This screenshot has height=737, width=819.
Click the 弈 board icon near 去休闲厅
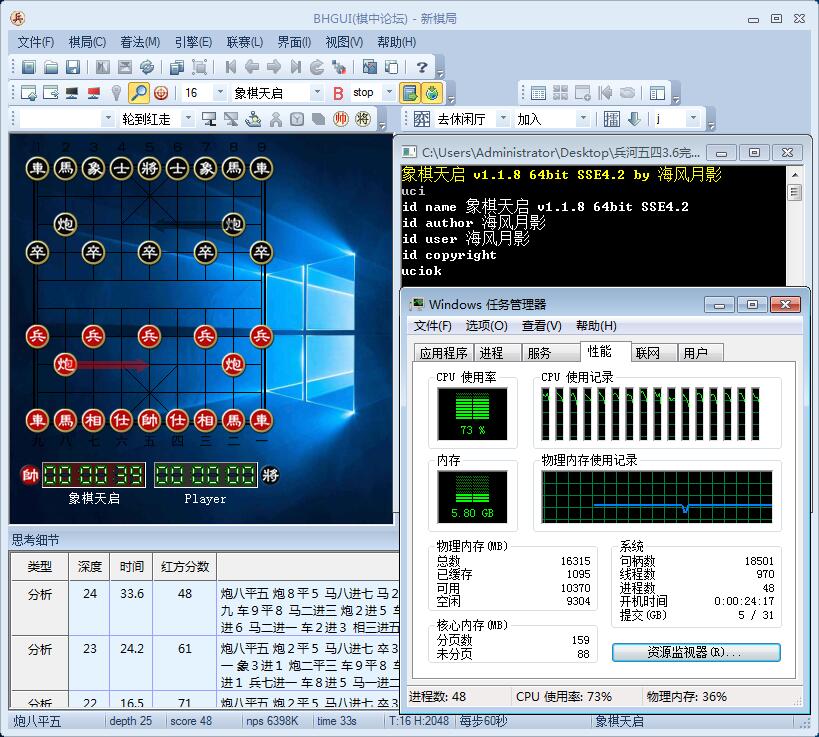(422, 119)
